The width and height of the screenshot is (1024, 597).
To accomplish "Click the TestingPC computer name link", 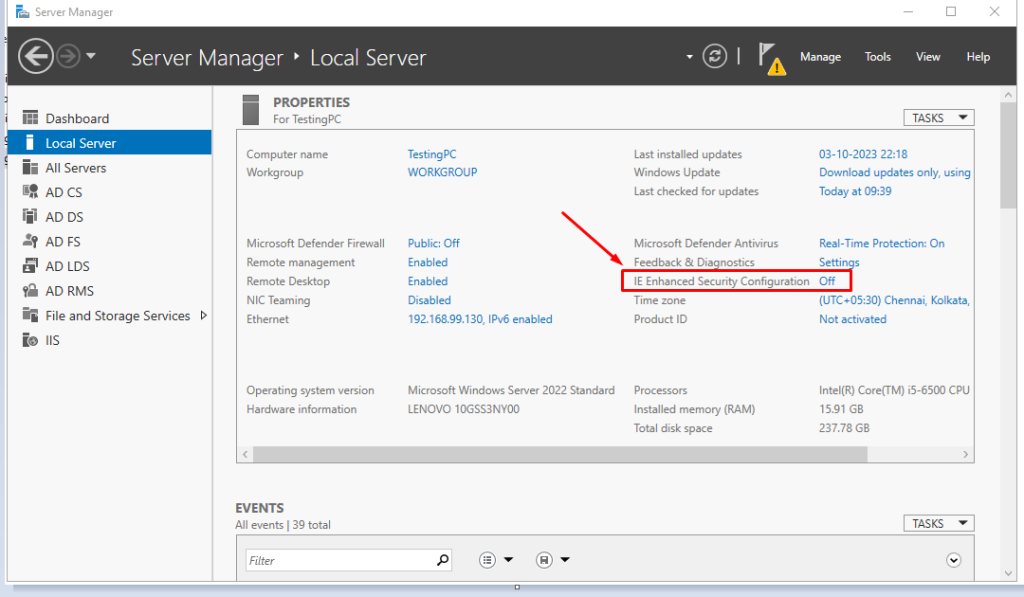I will [x=432, y=154].
